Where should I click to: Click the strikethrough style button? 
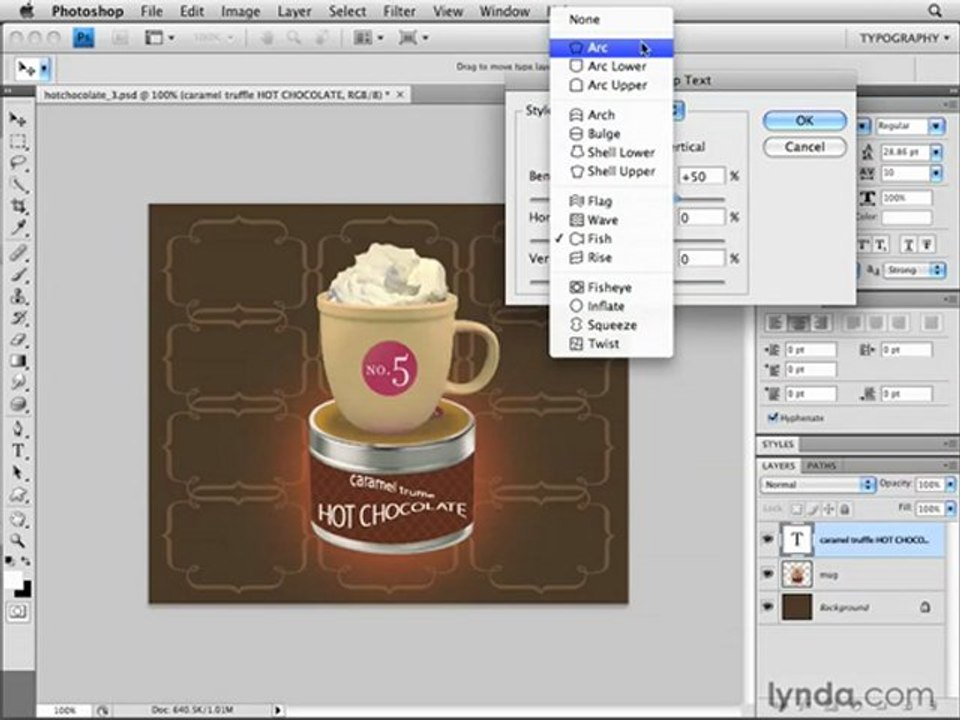[928, 245]
